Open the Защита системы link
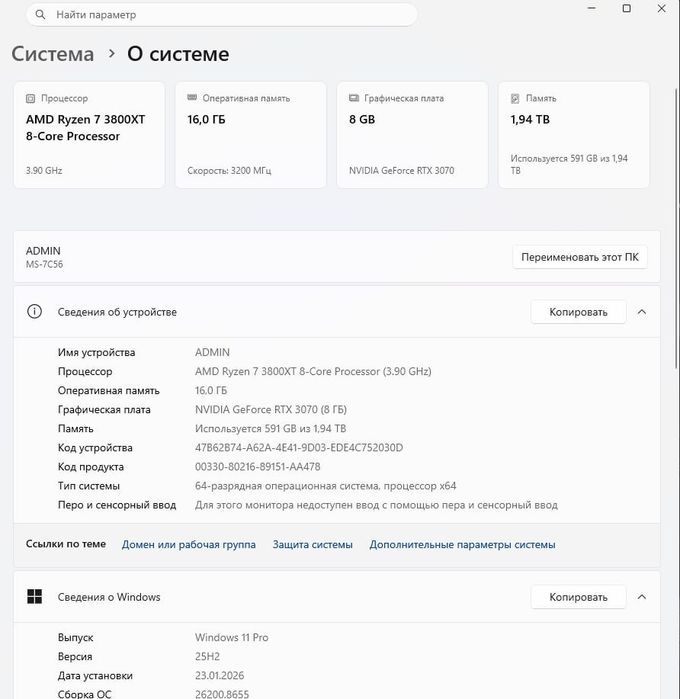This screenshot has width=680, height=699. [x=313, y=544]
